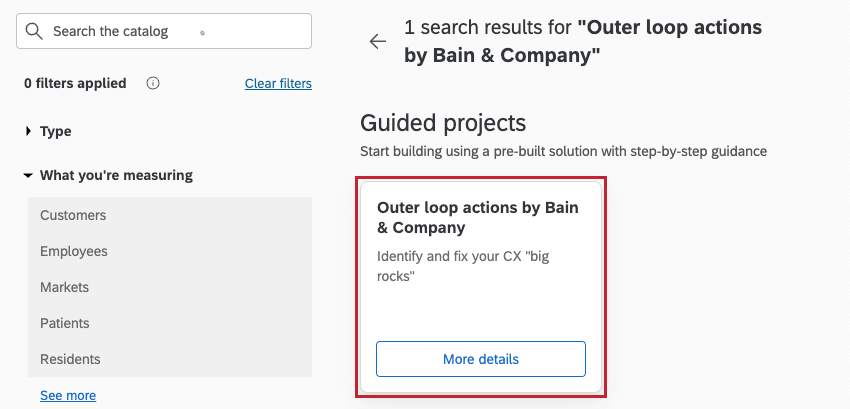Select the Employees filter option

point(74,251)
